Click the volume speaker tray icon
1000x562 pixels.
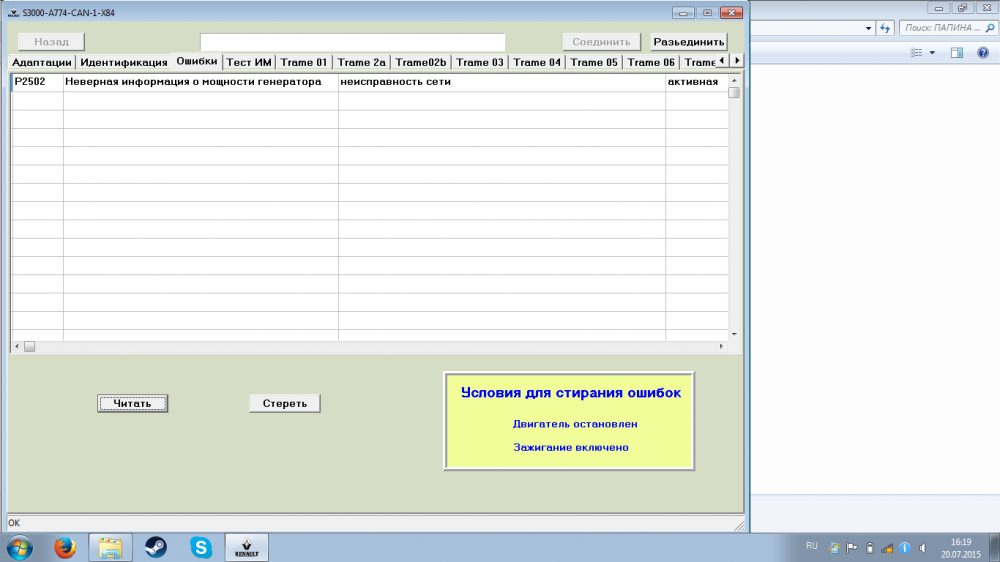[922, 548]
